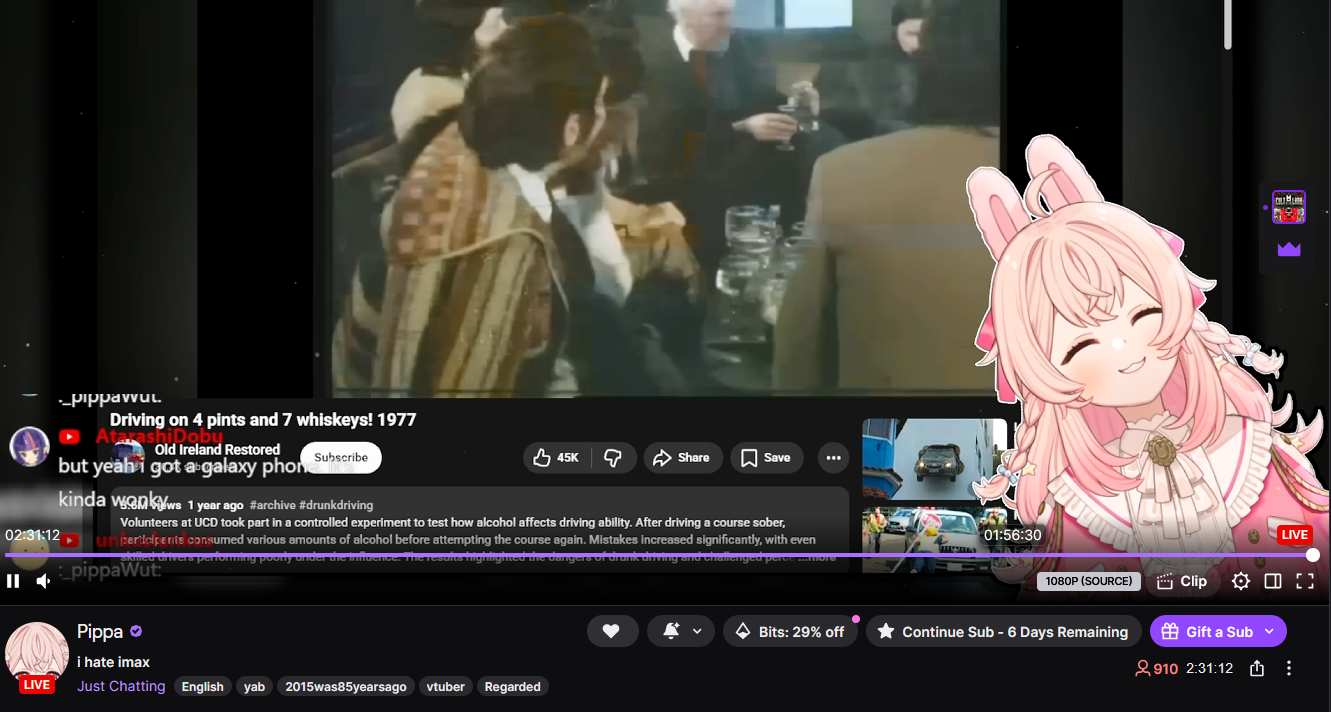Click the Gift a Sub button
Screen dimensions: 1331x712
point(1218,631)
